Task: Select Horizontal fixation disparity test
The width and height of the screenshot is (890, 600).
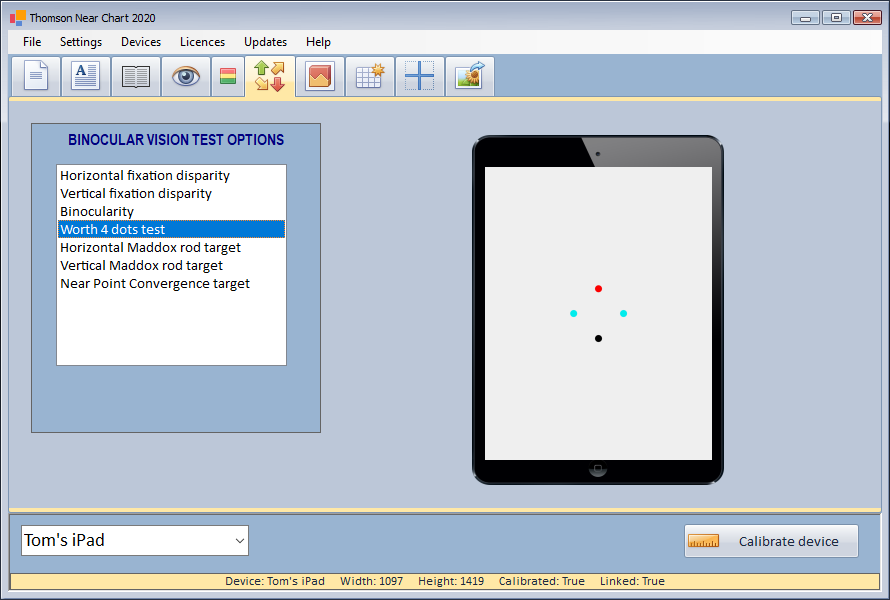Action: click(145, 176)
